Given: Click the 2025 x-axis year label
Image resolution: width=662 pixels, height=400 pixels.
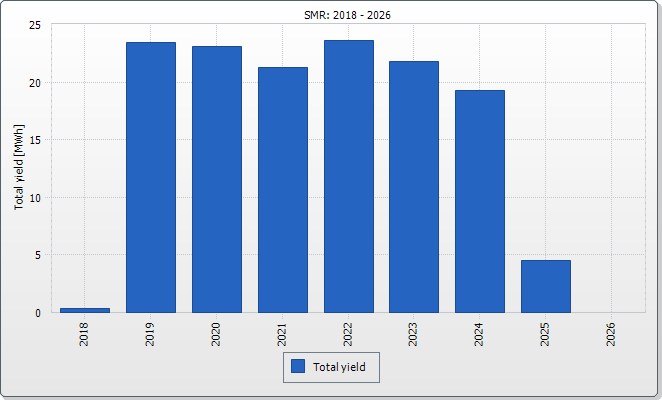Looking at the screenshot, I should click(546, 333).
